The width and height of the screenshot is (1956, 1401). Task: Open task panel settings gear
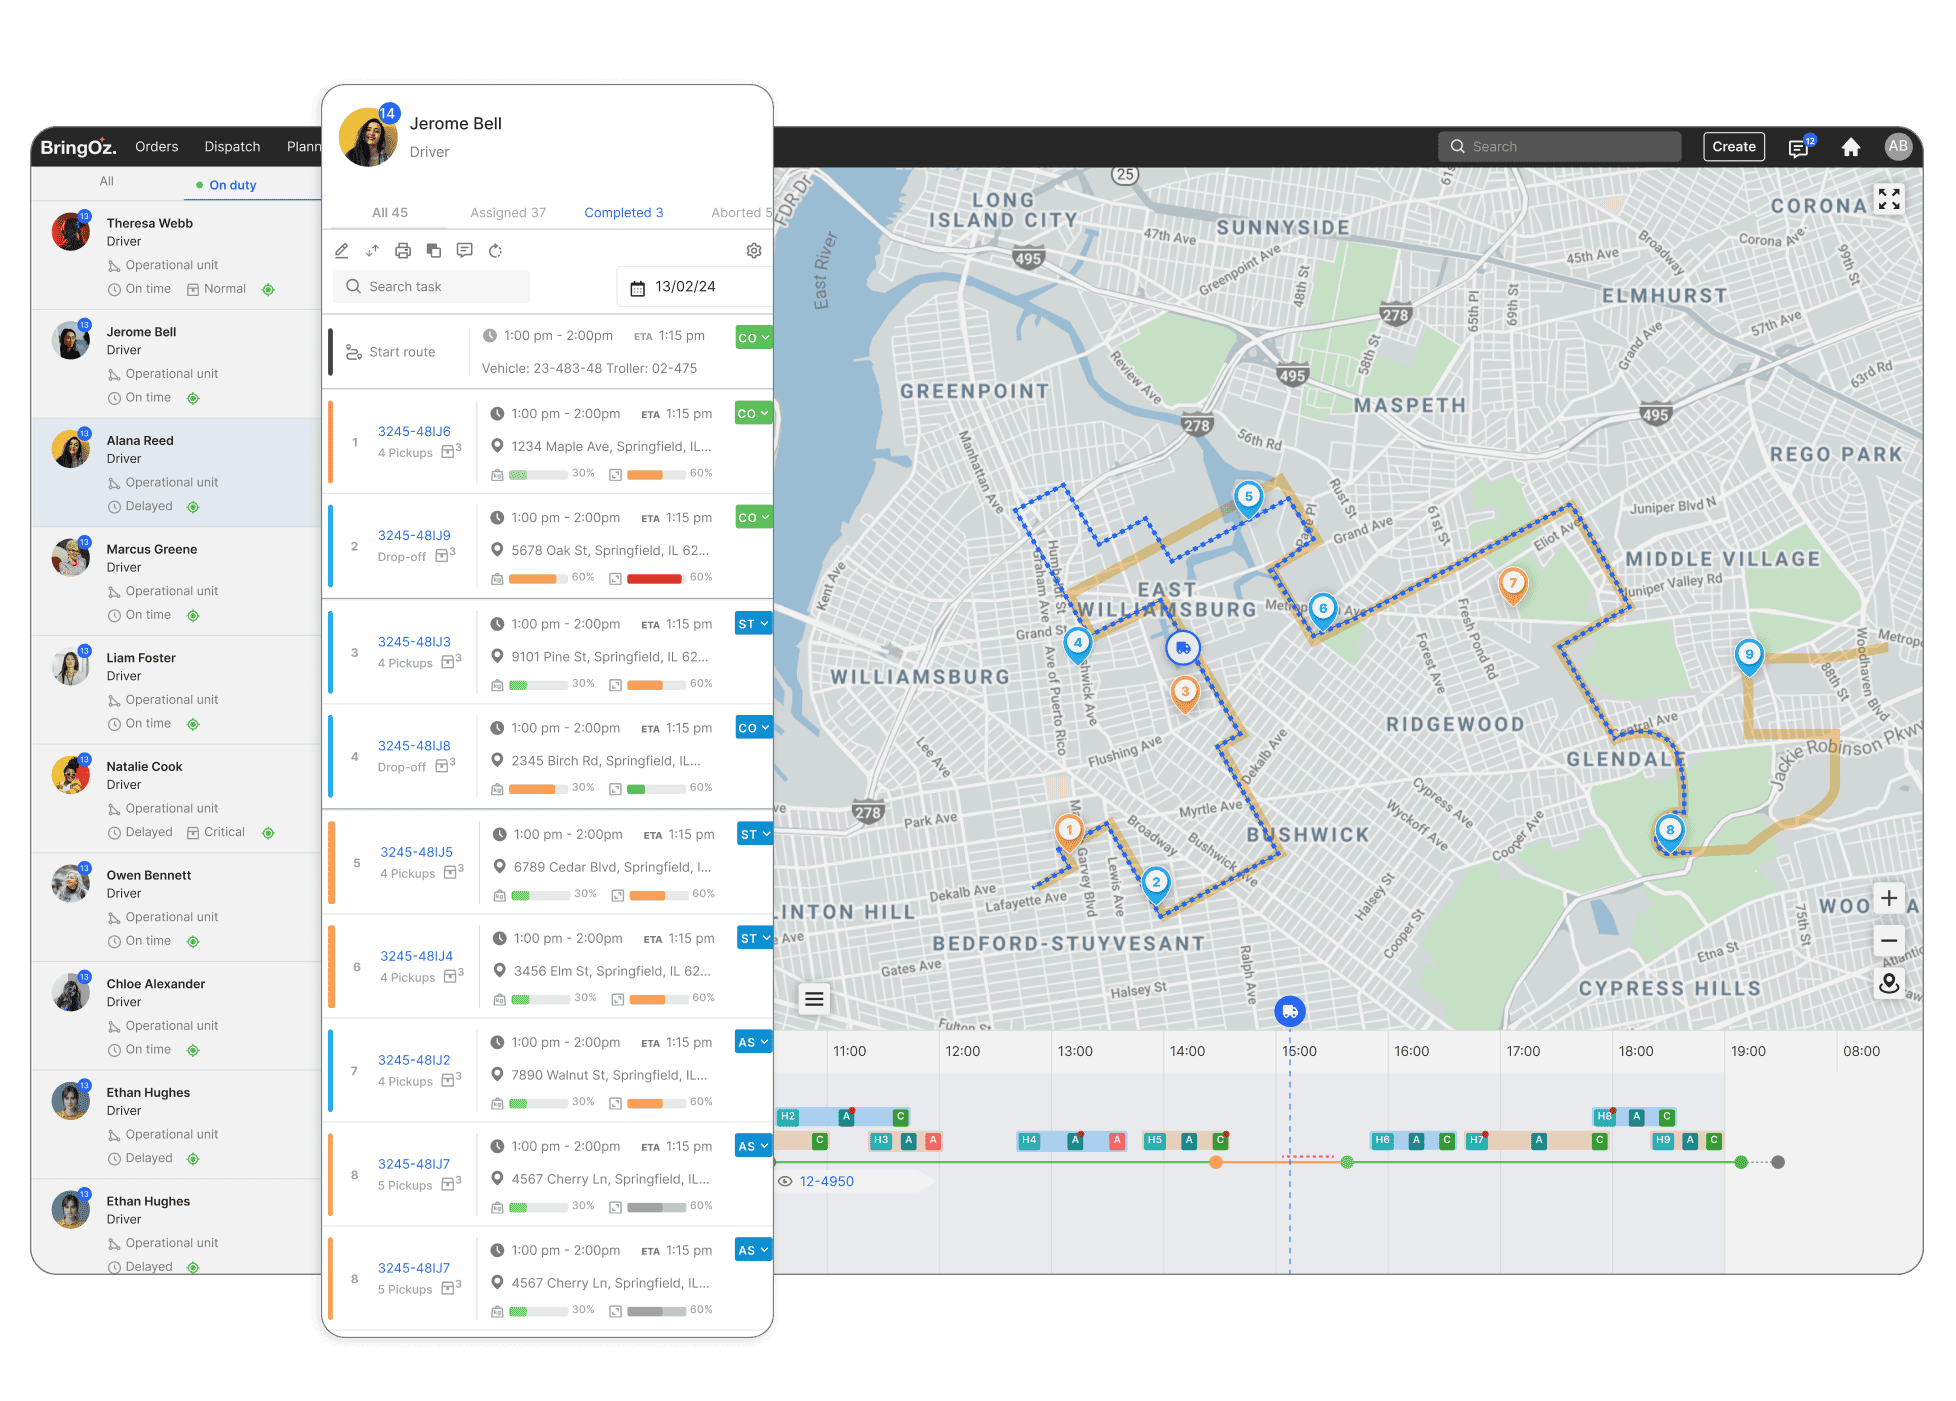pos(754,250)
